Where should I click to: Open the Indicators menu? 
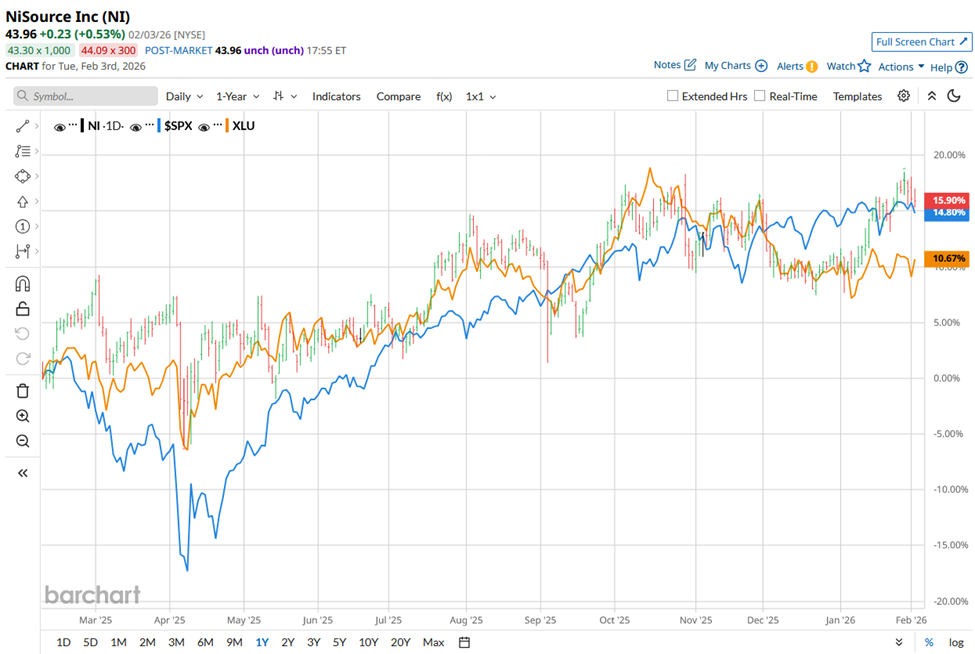click(336, 96)
